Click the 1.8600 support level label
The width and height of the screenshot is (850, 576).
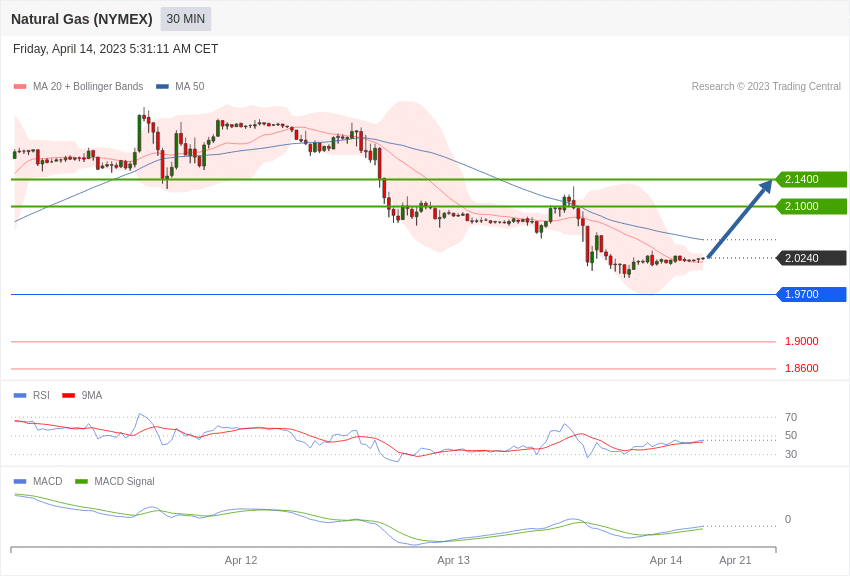point(802,368)
